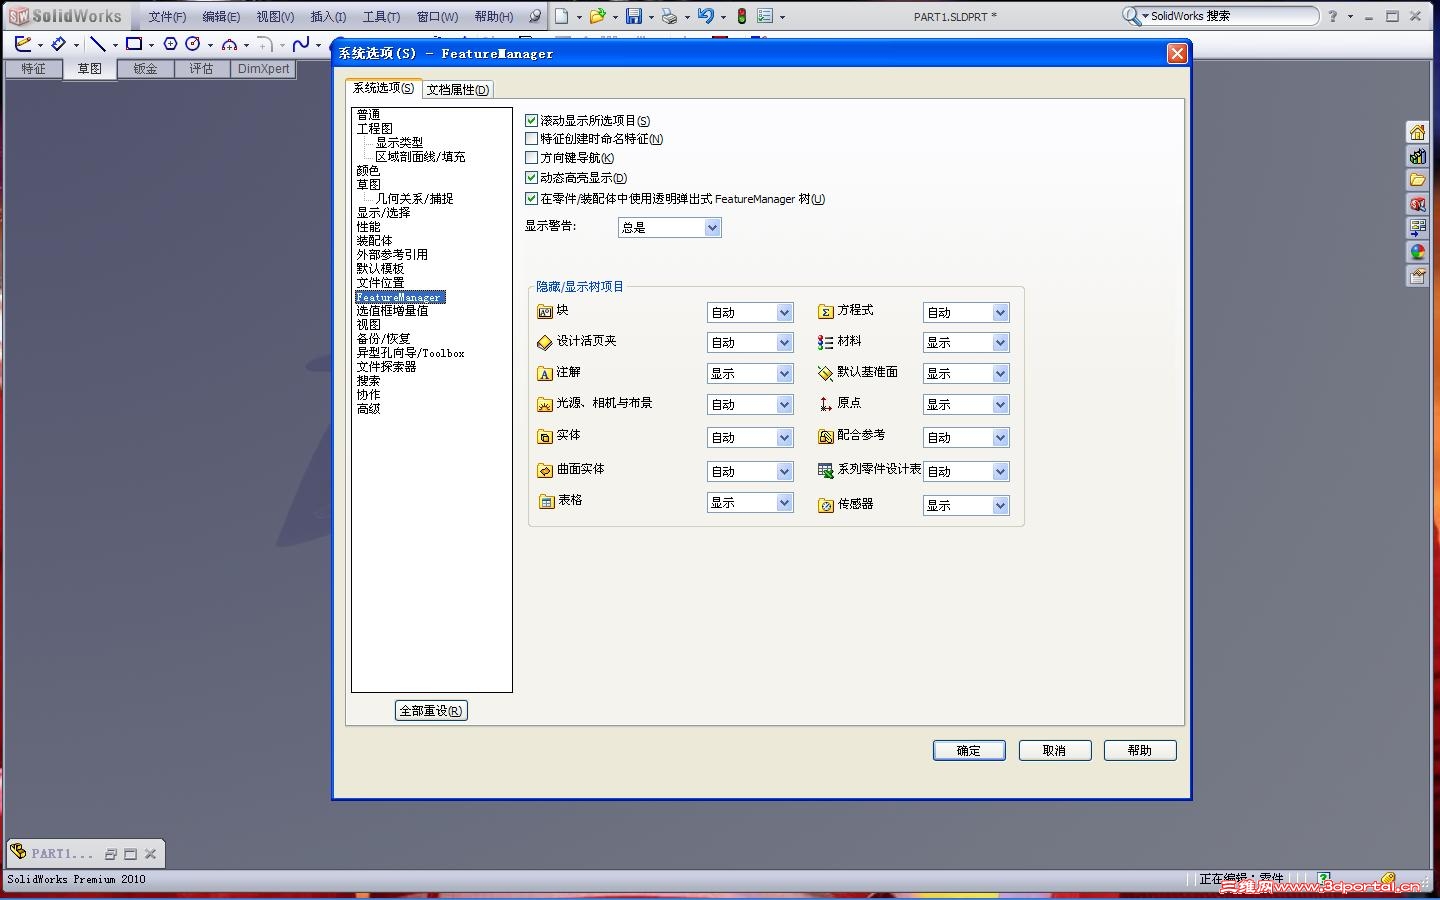Close the system options dialog
This screenshot has width=1440, height=900.
(x=1177, y=54)
